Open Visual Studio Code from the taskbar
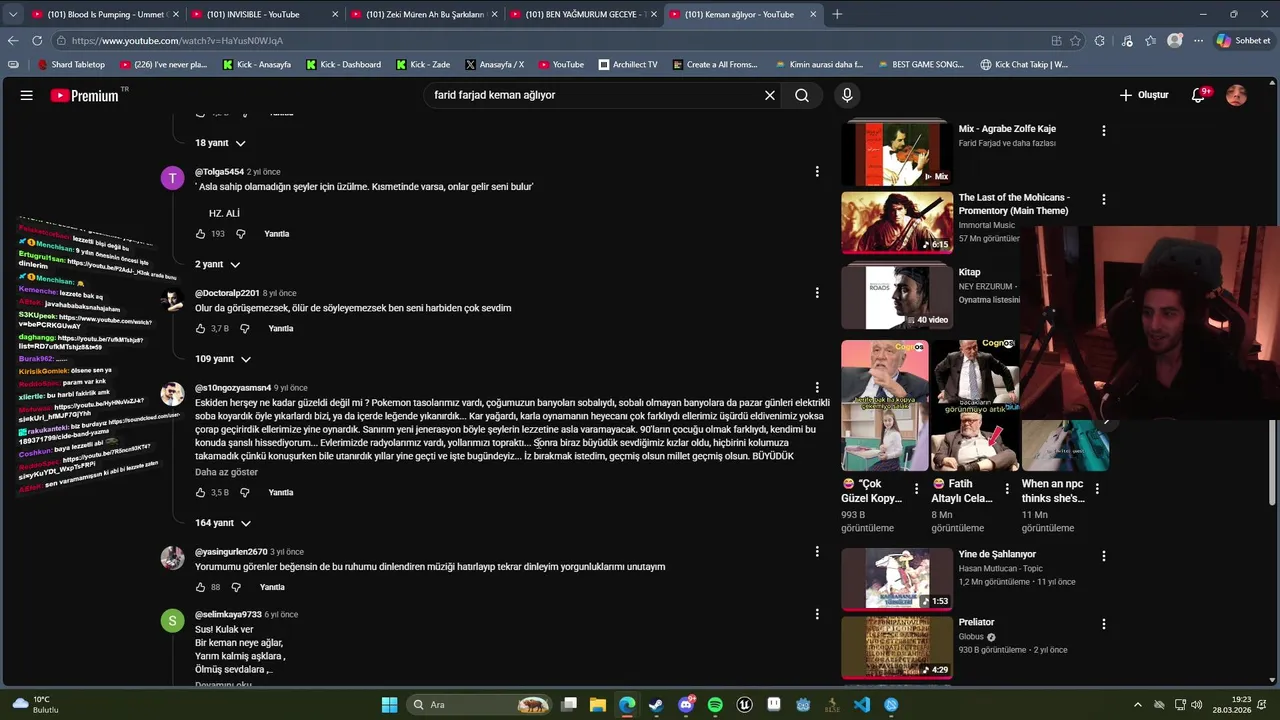 tap(862, 705)
